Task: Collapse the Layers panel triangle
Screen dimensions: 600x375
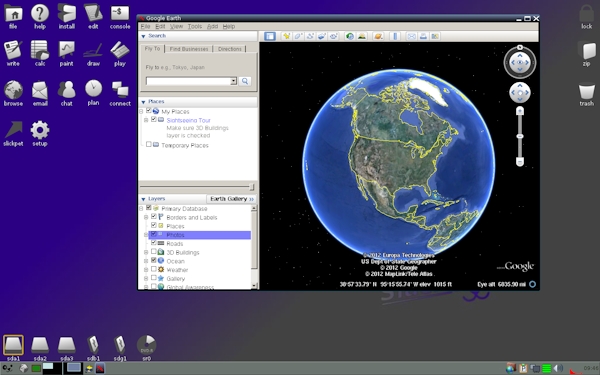Action: pyautogui.click(x=143, y=199)
